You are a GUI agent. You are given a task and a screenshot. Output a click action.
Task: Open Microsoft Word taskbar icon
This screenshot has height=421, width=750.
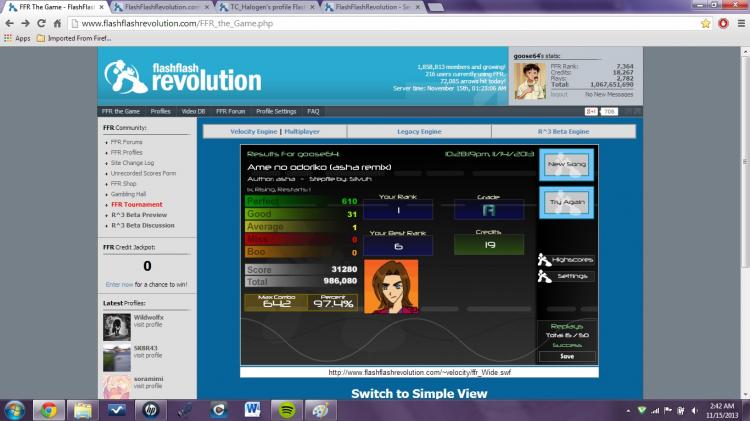click(x=253, y=410)
